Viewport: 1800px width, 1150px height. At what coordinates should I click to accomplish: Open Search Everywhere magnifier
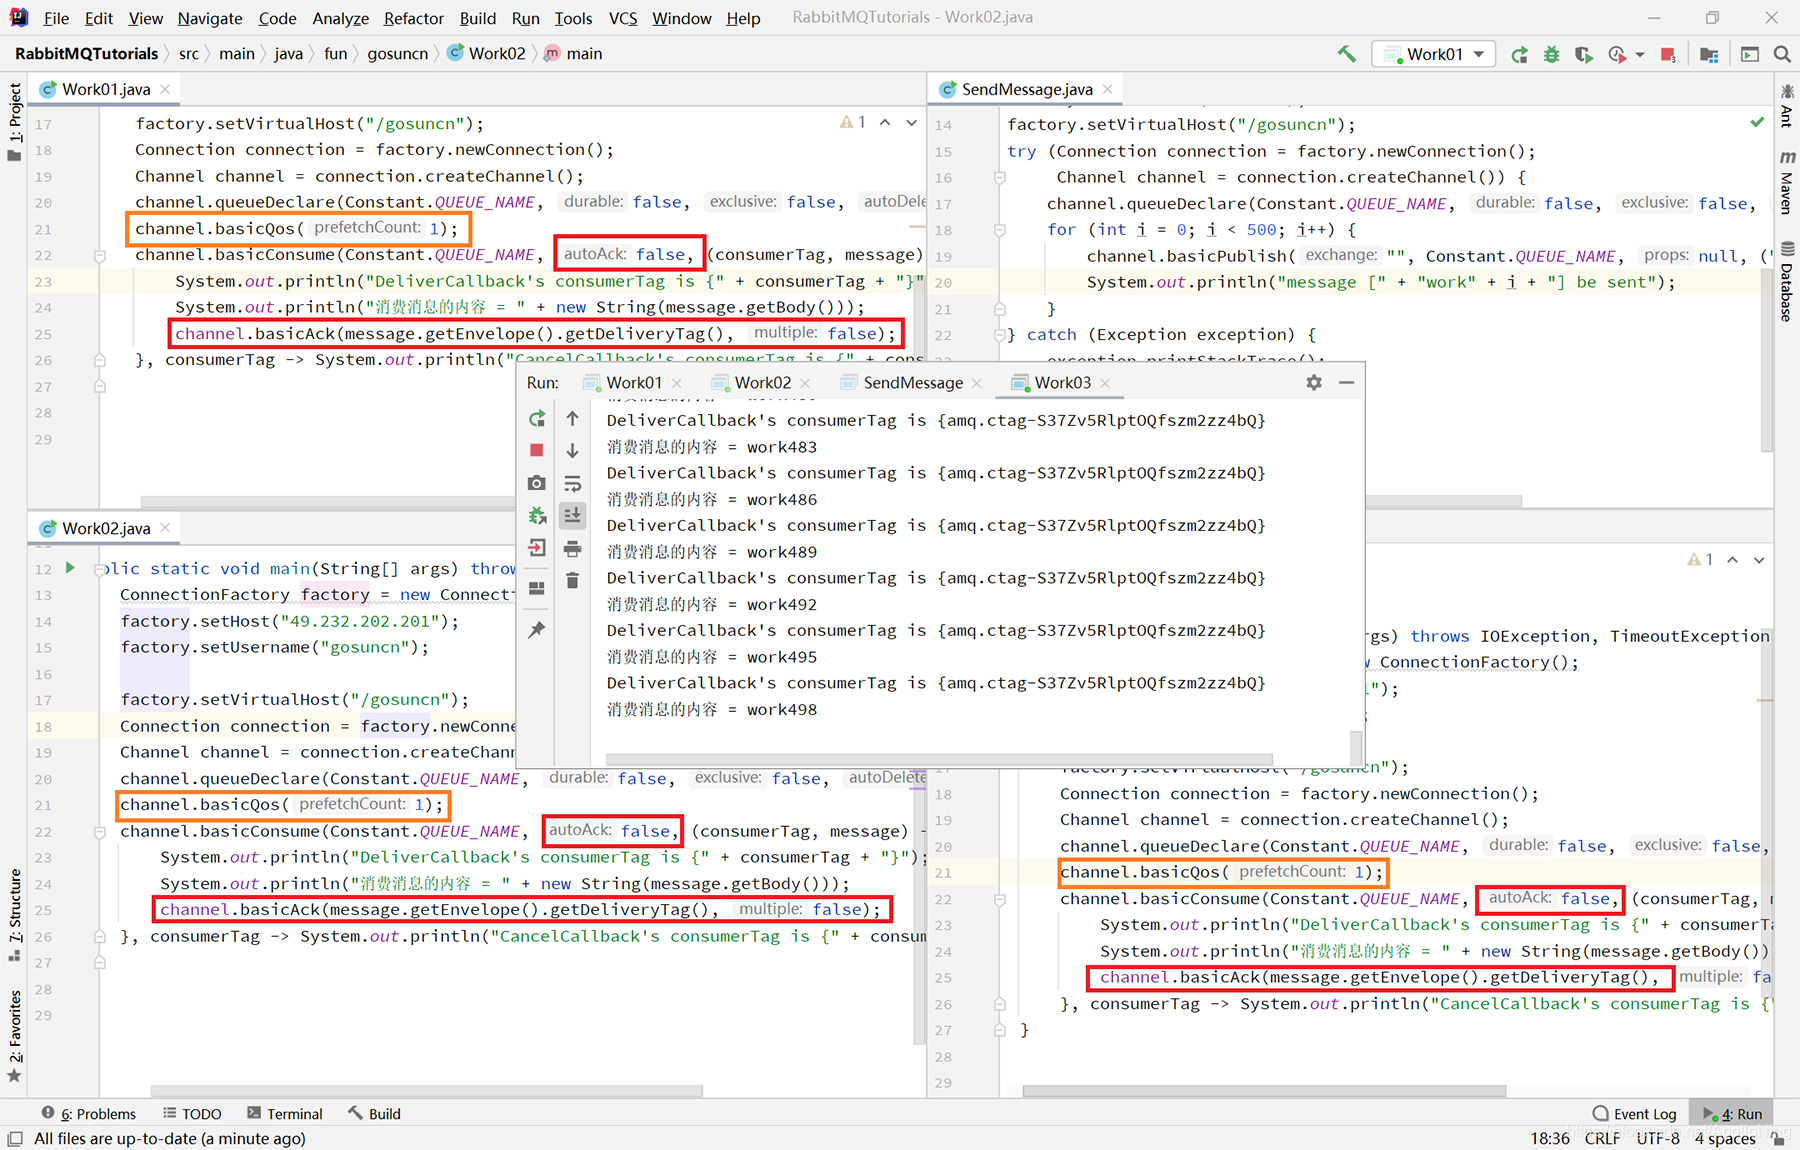(x=1782, y=54)
